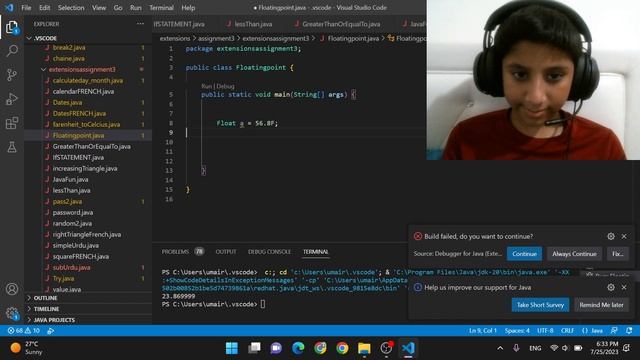The image size is (640, 360).
Task: Open Java survey notification settings gear
Action: point(611,287)
